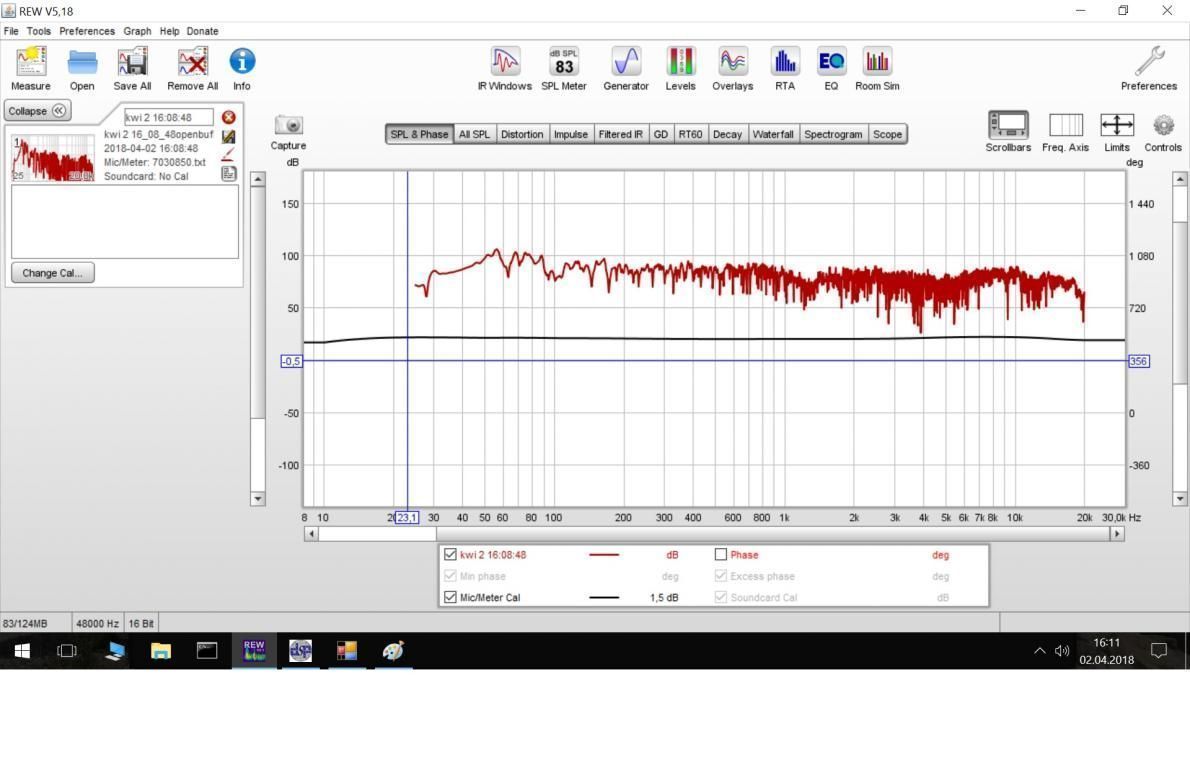The width and height of the screenshot is (1190, 768).
Task: Switch to the Spectrogram tab
Action: (833, 134)
